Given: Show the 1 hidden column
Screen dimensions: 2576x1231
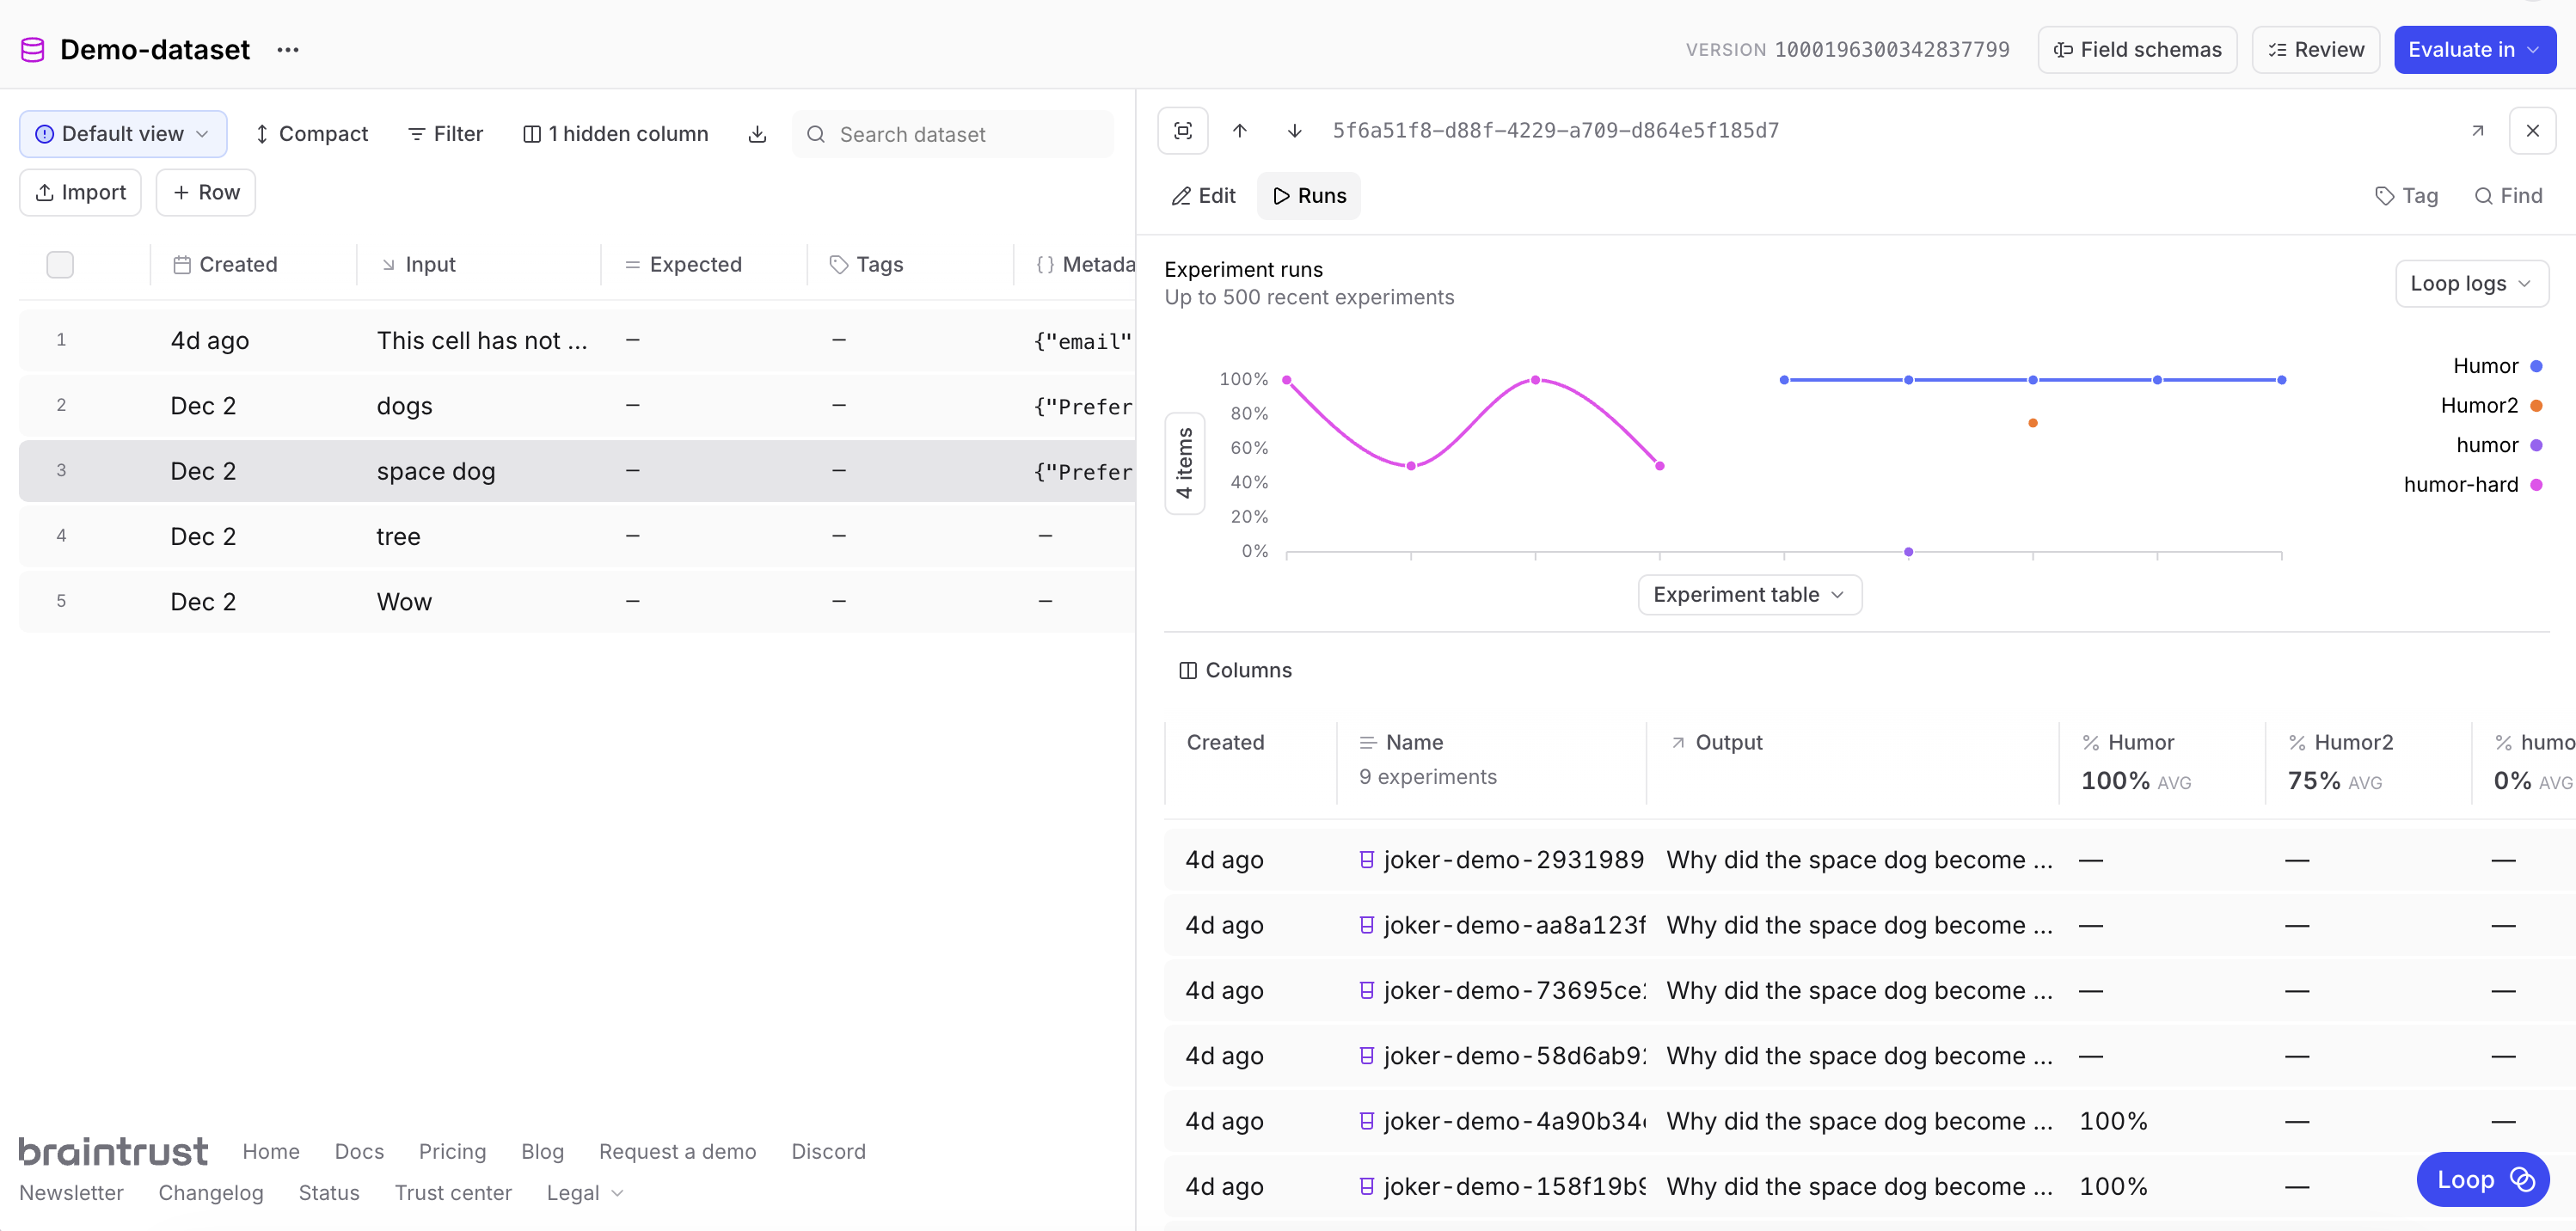Looking at the screenshot, I should [x=616, y=133].
